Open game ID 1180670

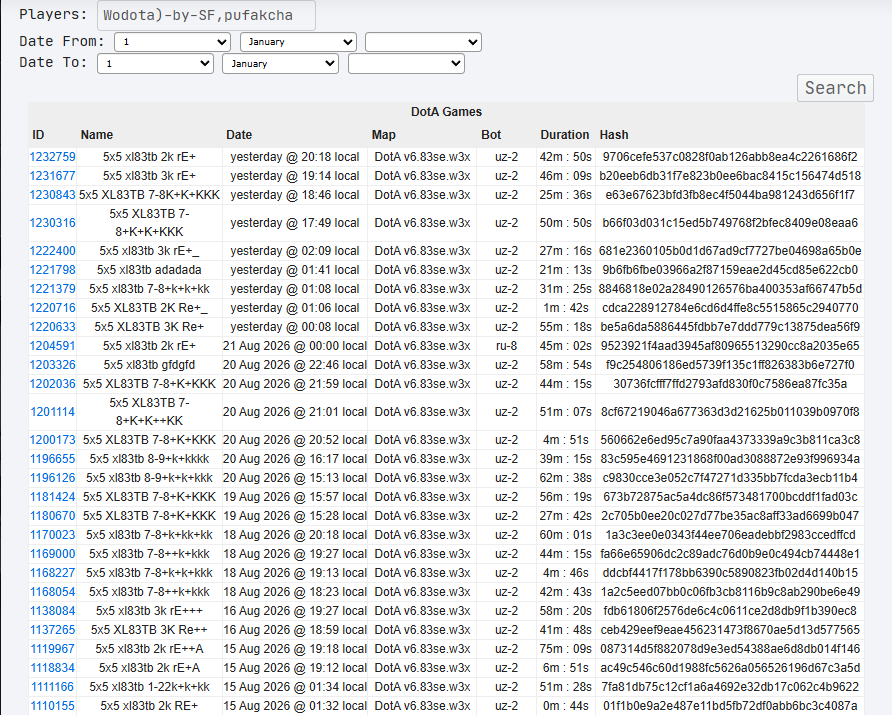[x=52, y=516]
